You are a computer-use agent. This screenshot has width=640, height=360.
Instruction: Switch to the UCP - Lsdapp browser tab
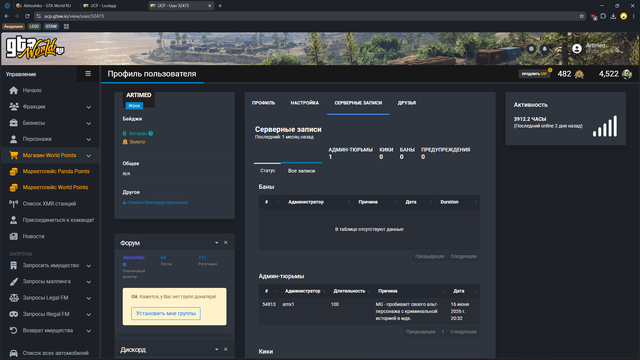(103, 6)
